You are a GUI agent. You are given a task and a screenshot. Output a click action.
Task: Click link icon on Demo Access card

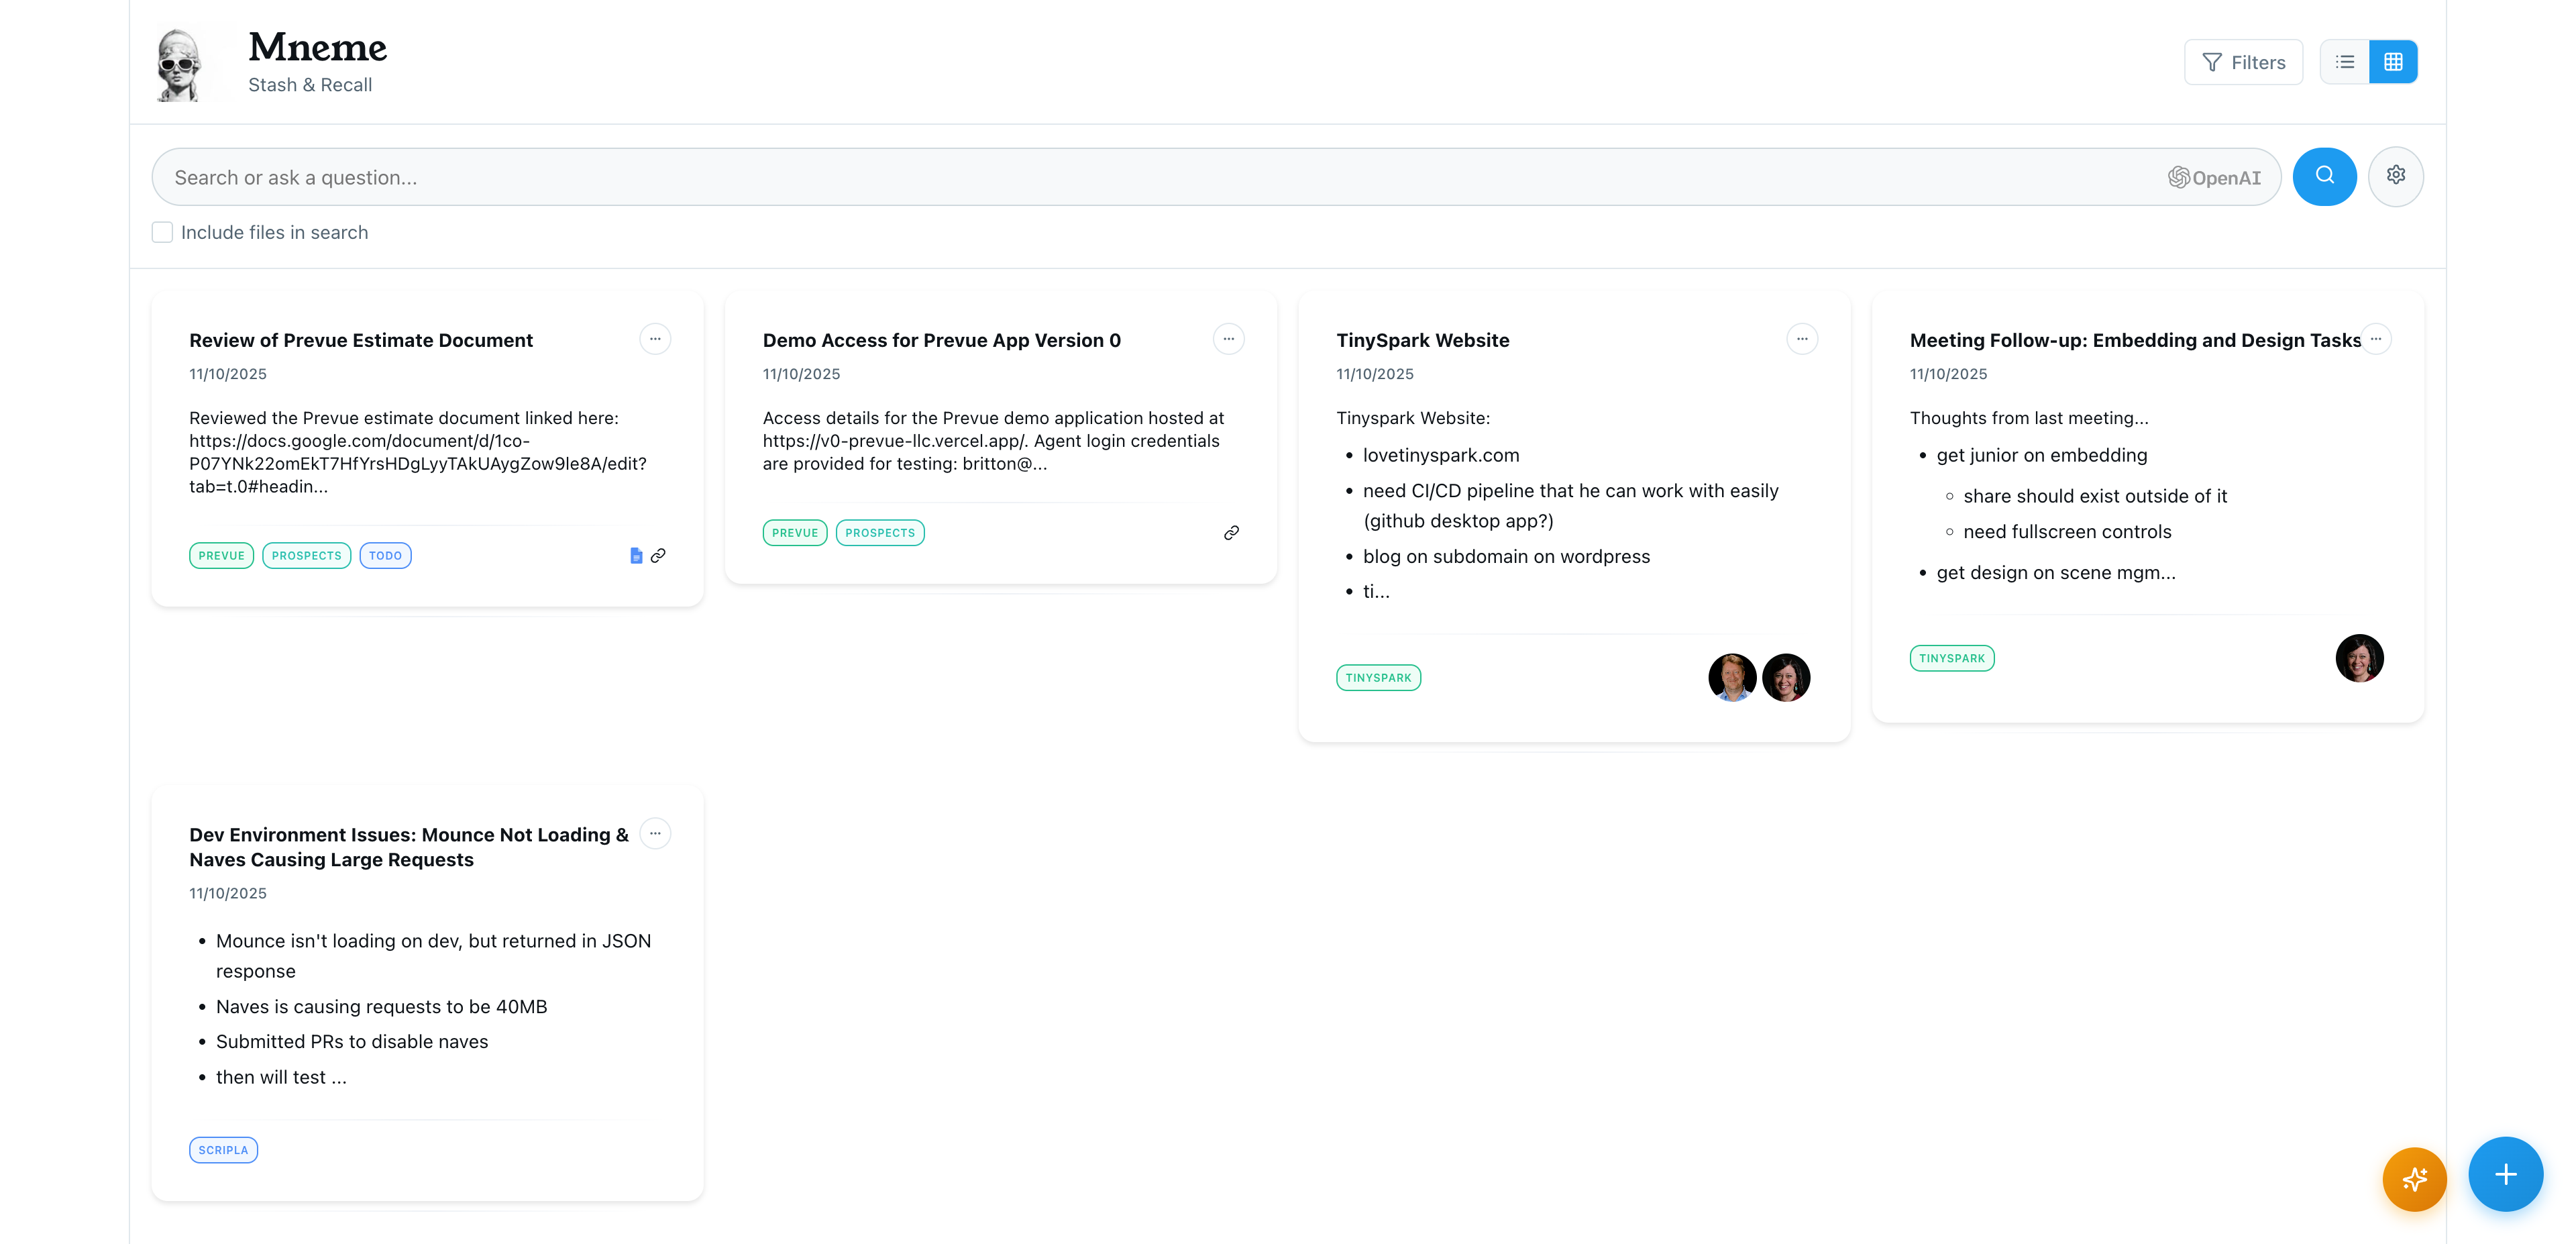click(1231, 533)
